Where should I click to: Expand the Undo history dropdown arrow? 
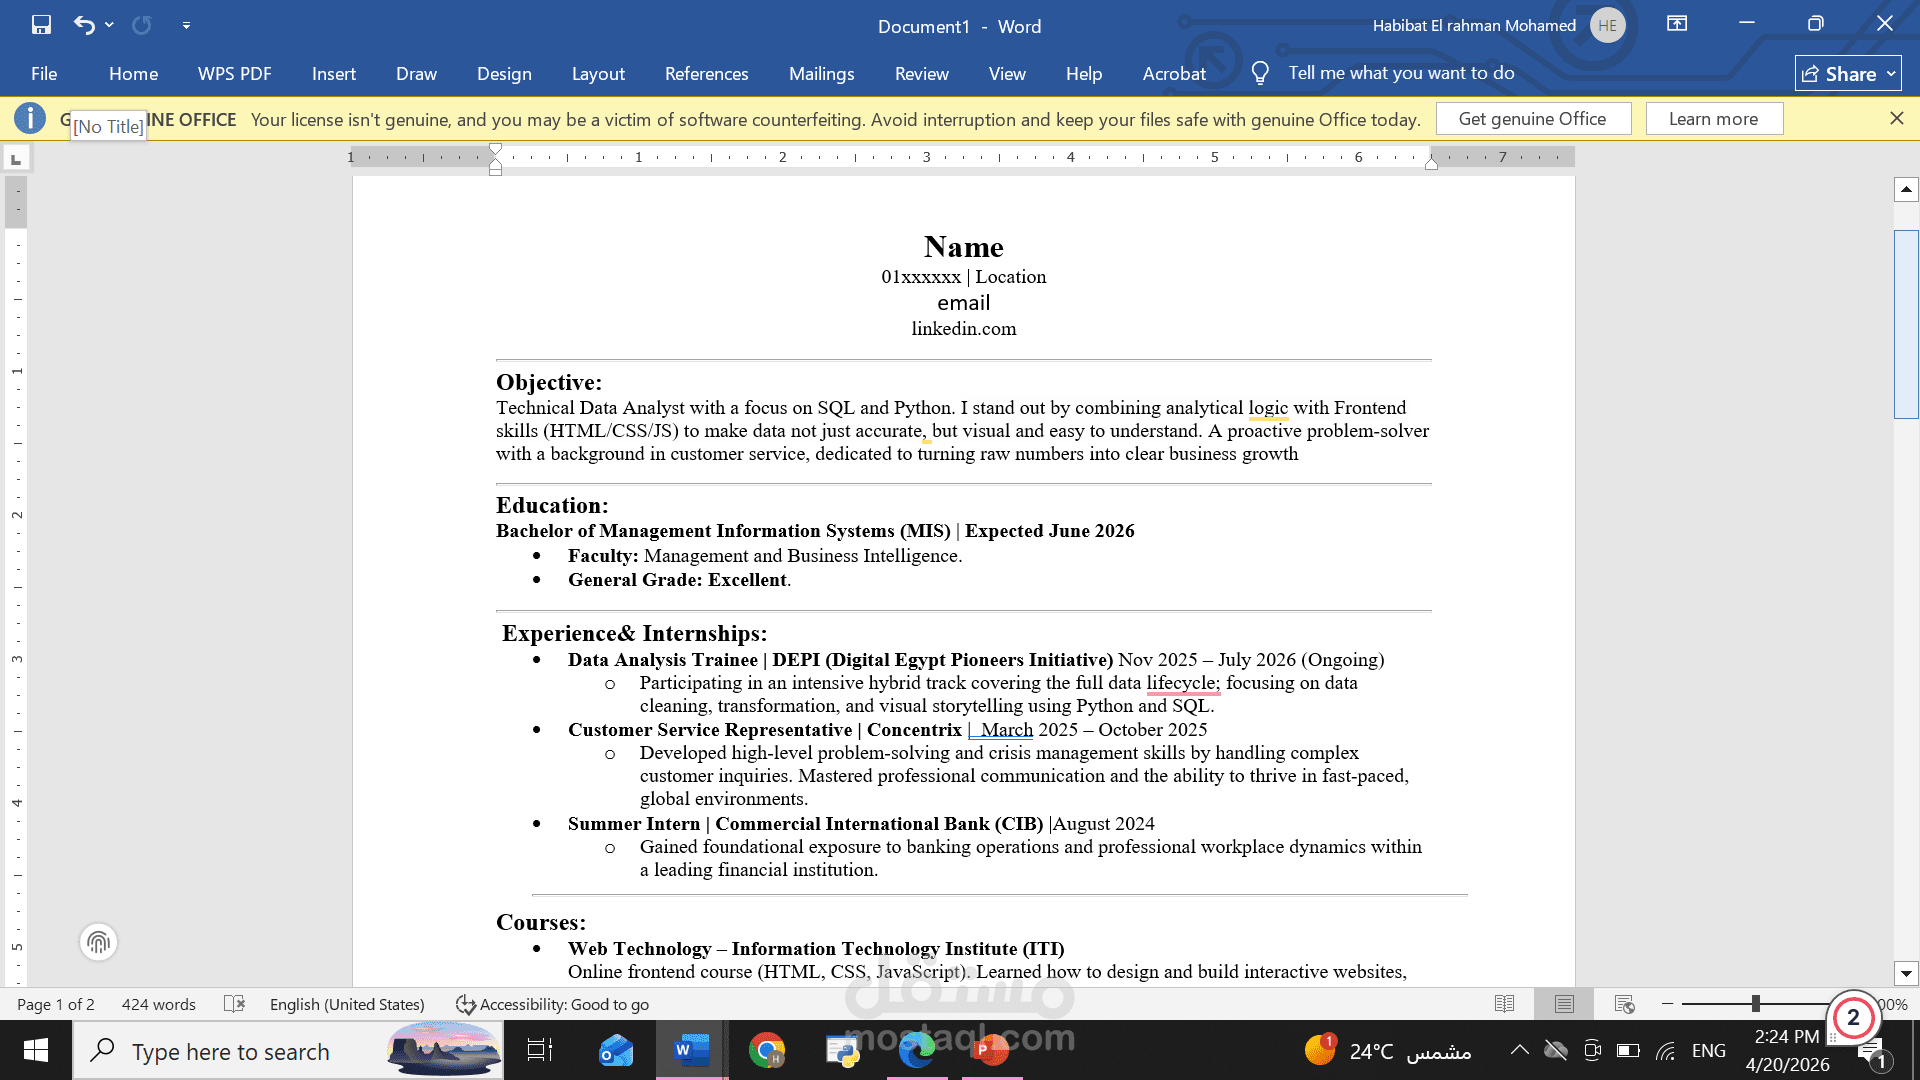[x=109, y=25]
